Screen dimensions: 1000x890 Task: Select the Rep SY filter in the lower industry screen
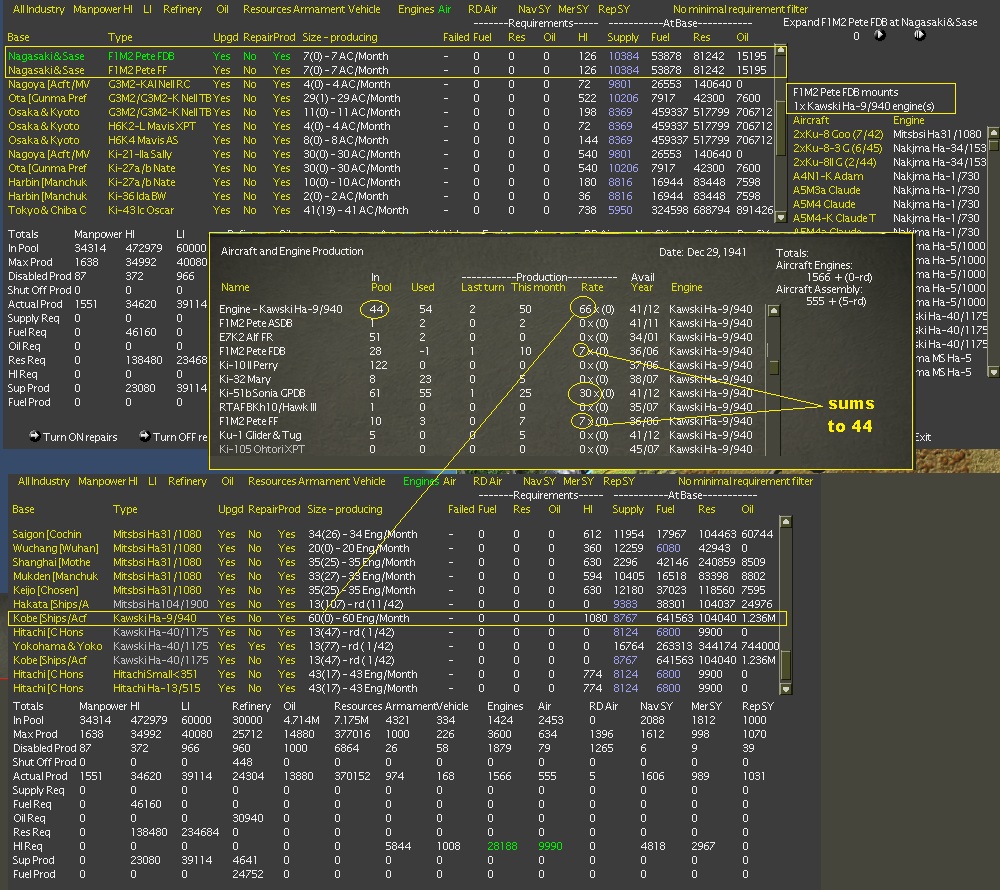619,481
